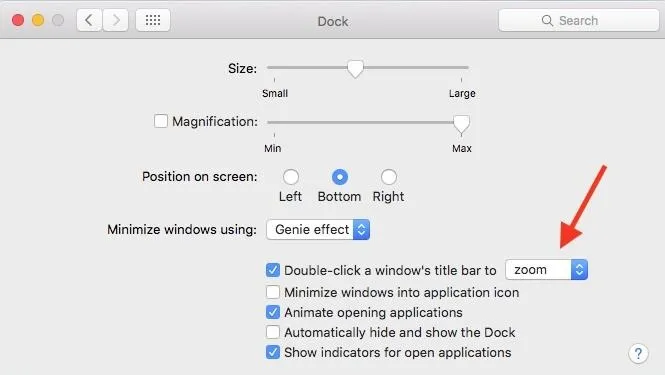Viewport: 665px width, 375px height.
Task: Select Right dock position radio button
Action: tap(388, 177)
